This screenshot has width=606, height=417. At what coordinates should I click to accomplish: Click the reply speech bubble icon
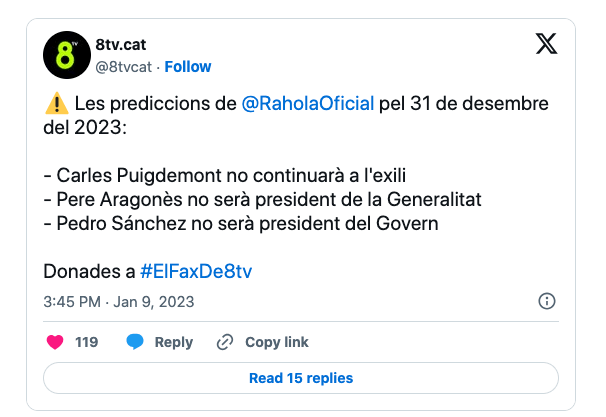(x=135, y=342)
